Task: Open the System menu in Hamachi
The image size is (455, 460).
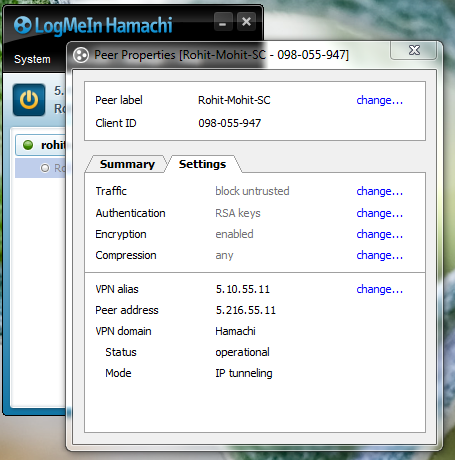Action: [32, 59]
